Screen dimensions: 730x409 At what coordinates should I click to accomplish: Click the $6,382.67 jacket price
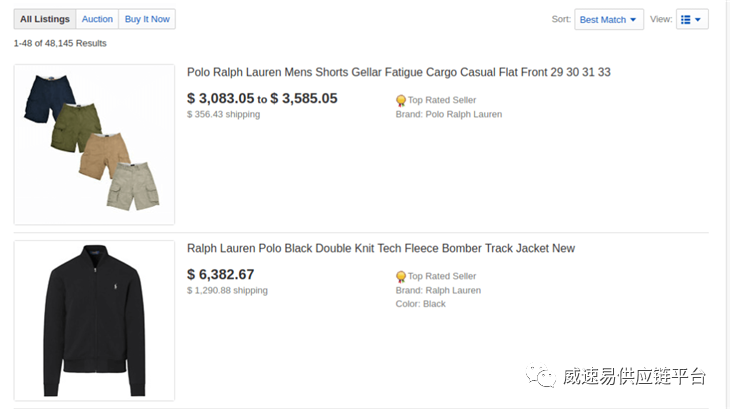[221, 274]
